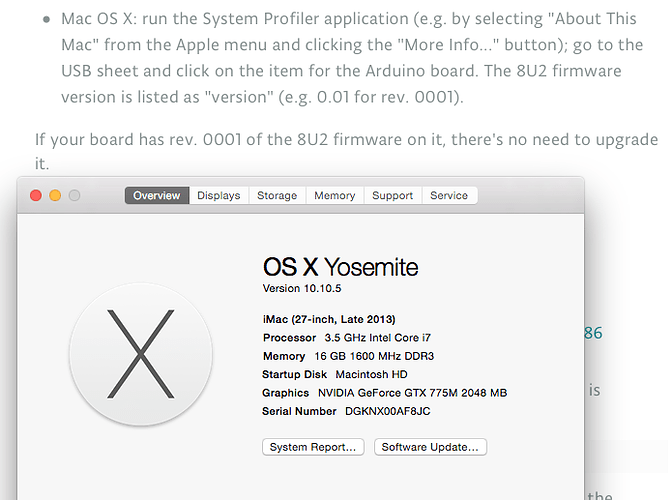Click the serial number DGKNX00AF8JC
The image size is (672, 500).
pos(388,411)
